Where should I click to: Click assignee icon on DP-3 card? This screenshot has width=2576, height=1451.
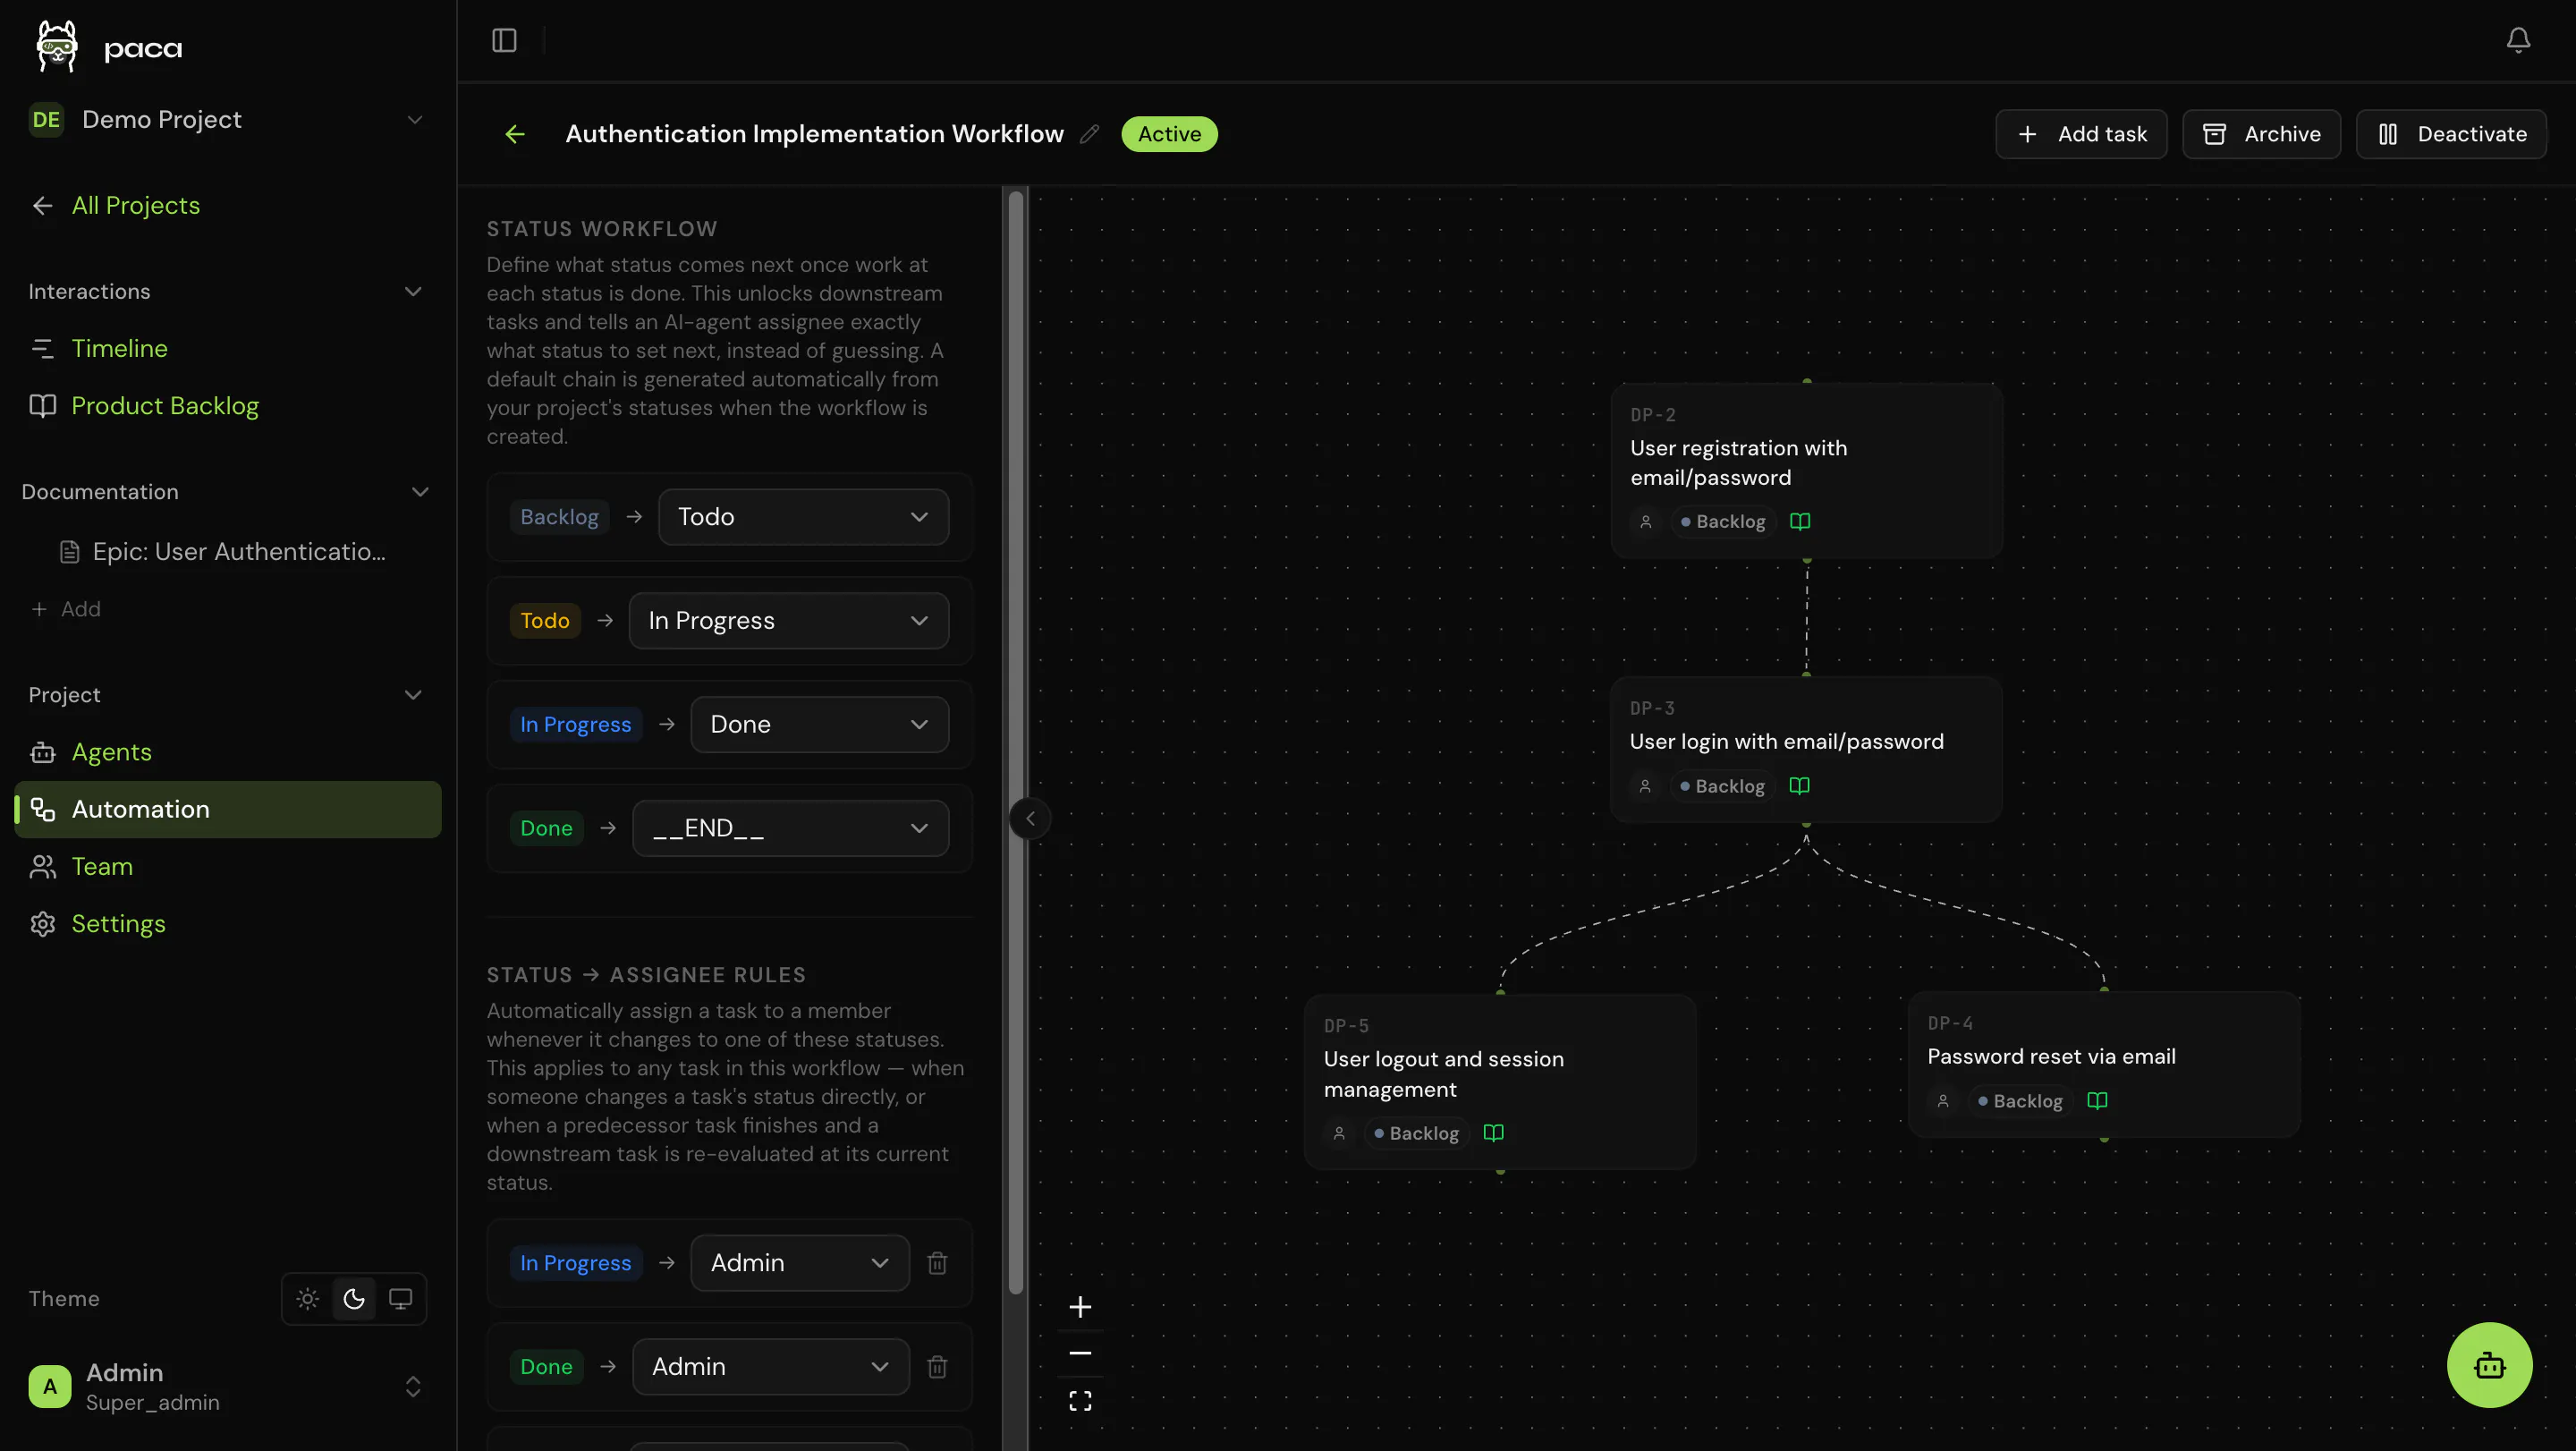1645,787
